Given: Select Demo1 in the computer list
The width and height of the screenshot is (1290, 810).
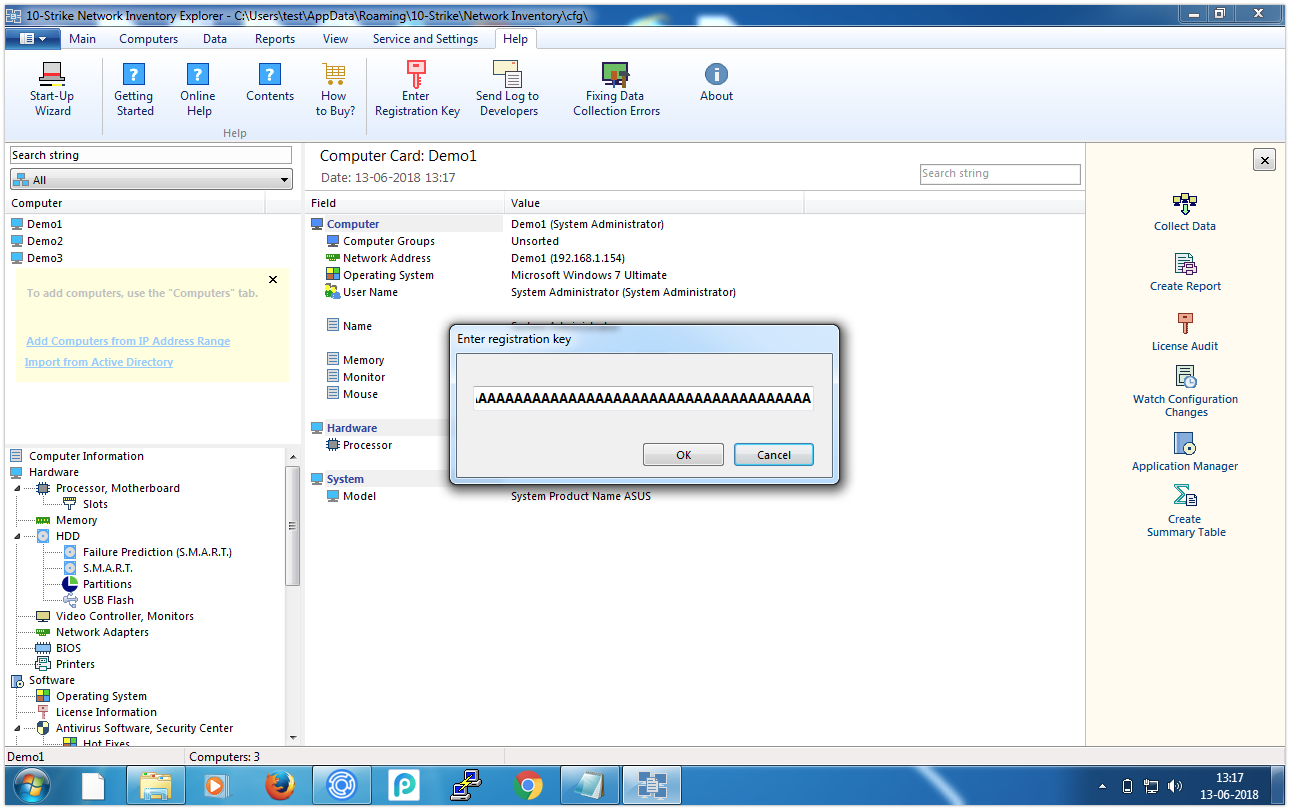Looking at the screenshot, I should pos(45,224).
